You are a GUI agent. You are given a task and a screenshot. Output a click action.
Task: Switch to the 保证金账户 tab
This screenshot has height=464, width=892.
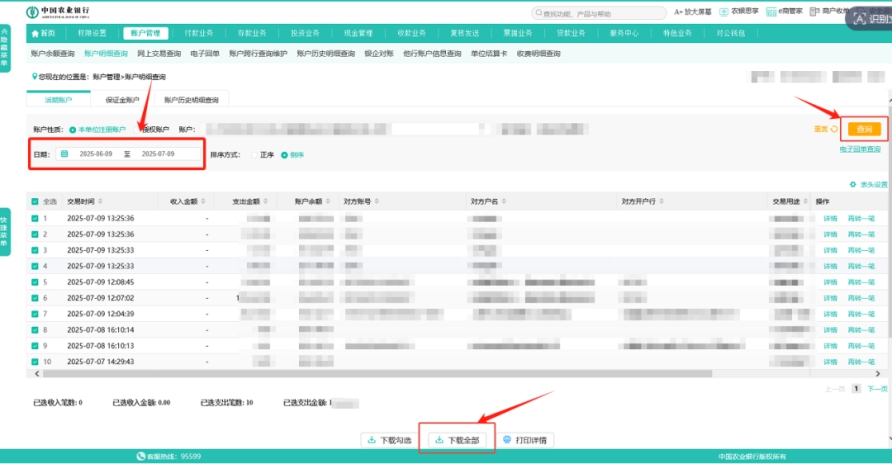click(122, 100)
